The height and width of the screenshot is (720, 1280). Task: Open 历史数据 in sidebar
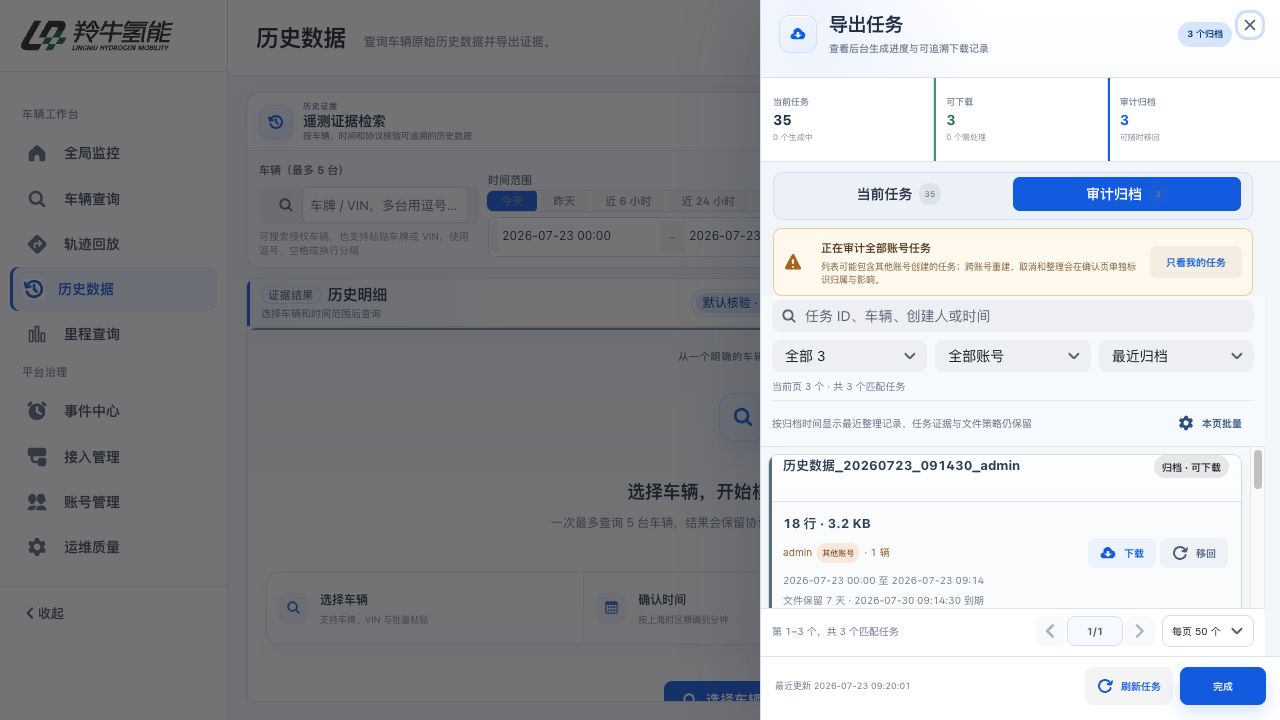114,289
